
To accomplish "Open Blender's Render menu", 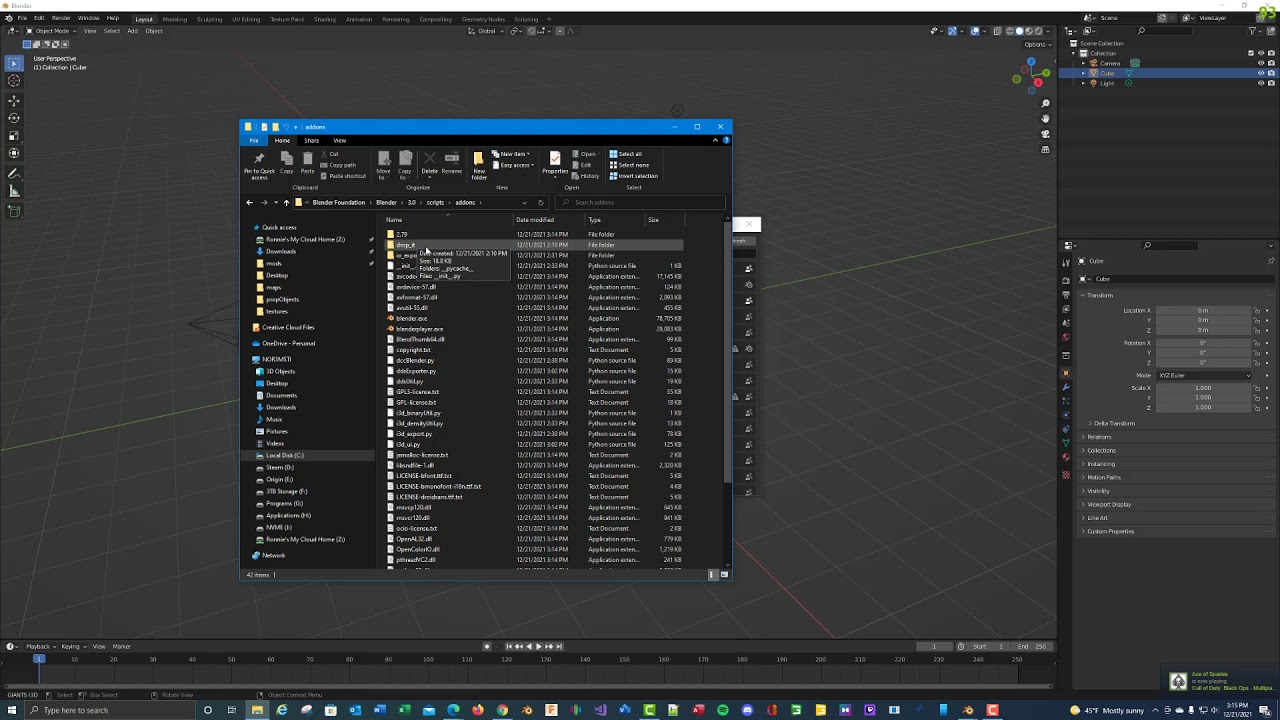I will point(61,18).
